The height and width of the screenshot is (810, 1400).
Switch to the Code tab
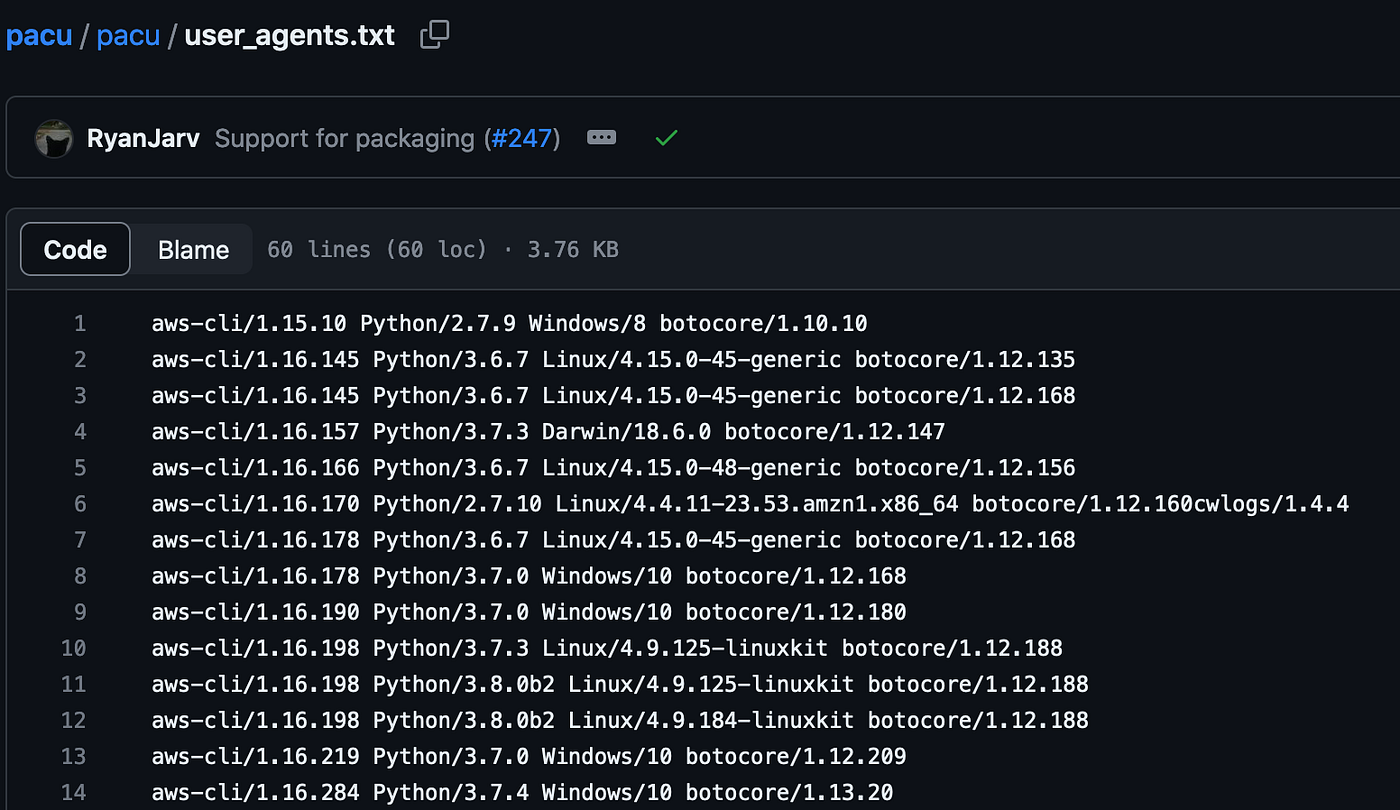75,249
